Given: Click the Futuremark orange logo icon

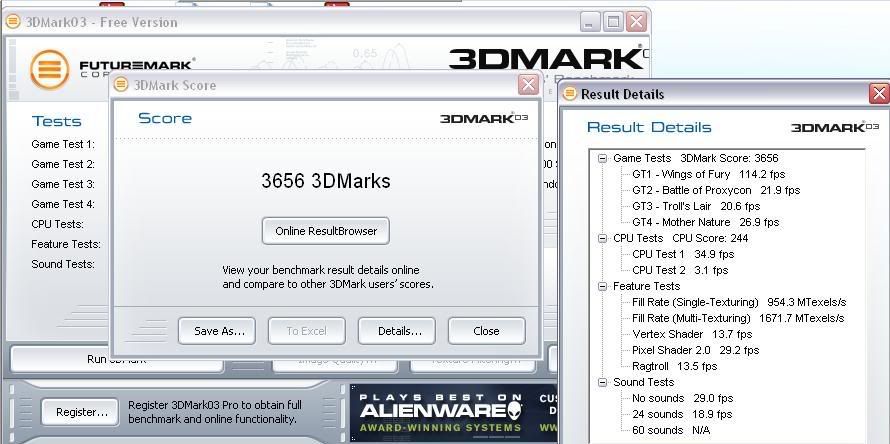Looking at the screenshot, I should click(x=49, y=69).
